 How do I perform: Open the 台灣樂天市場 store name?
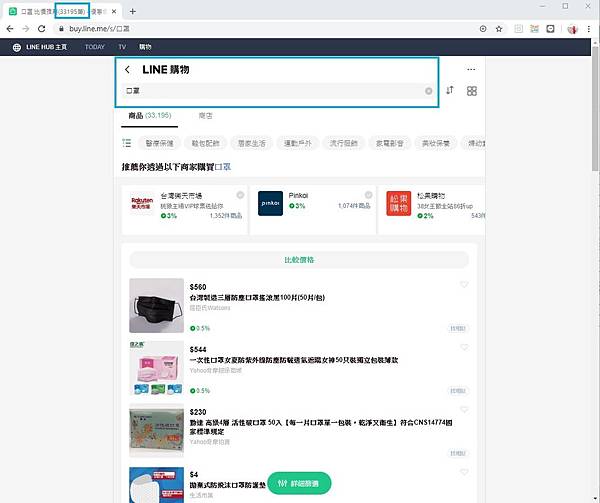click(181, 195)
